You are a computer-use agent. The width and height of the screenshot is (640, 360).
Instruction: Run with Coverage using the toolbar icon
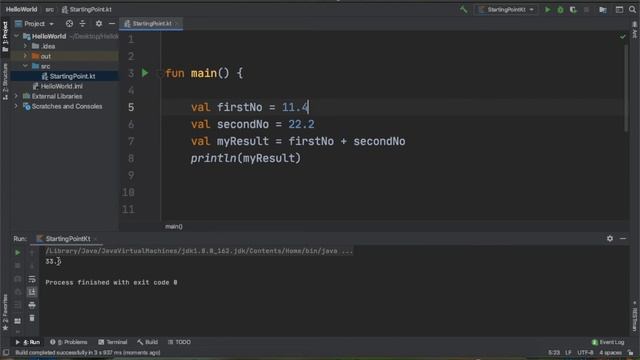pos(573,9)
